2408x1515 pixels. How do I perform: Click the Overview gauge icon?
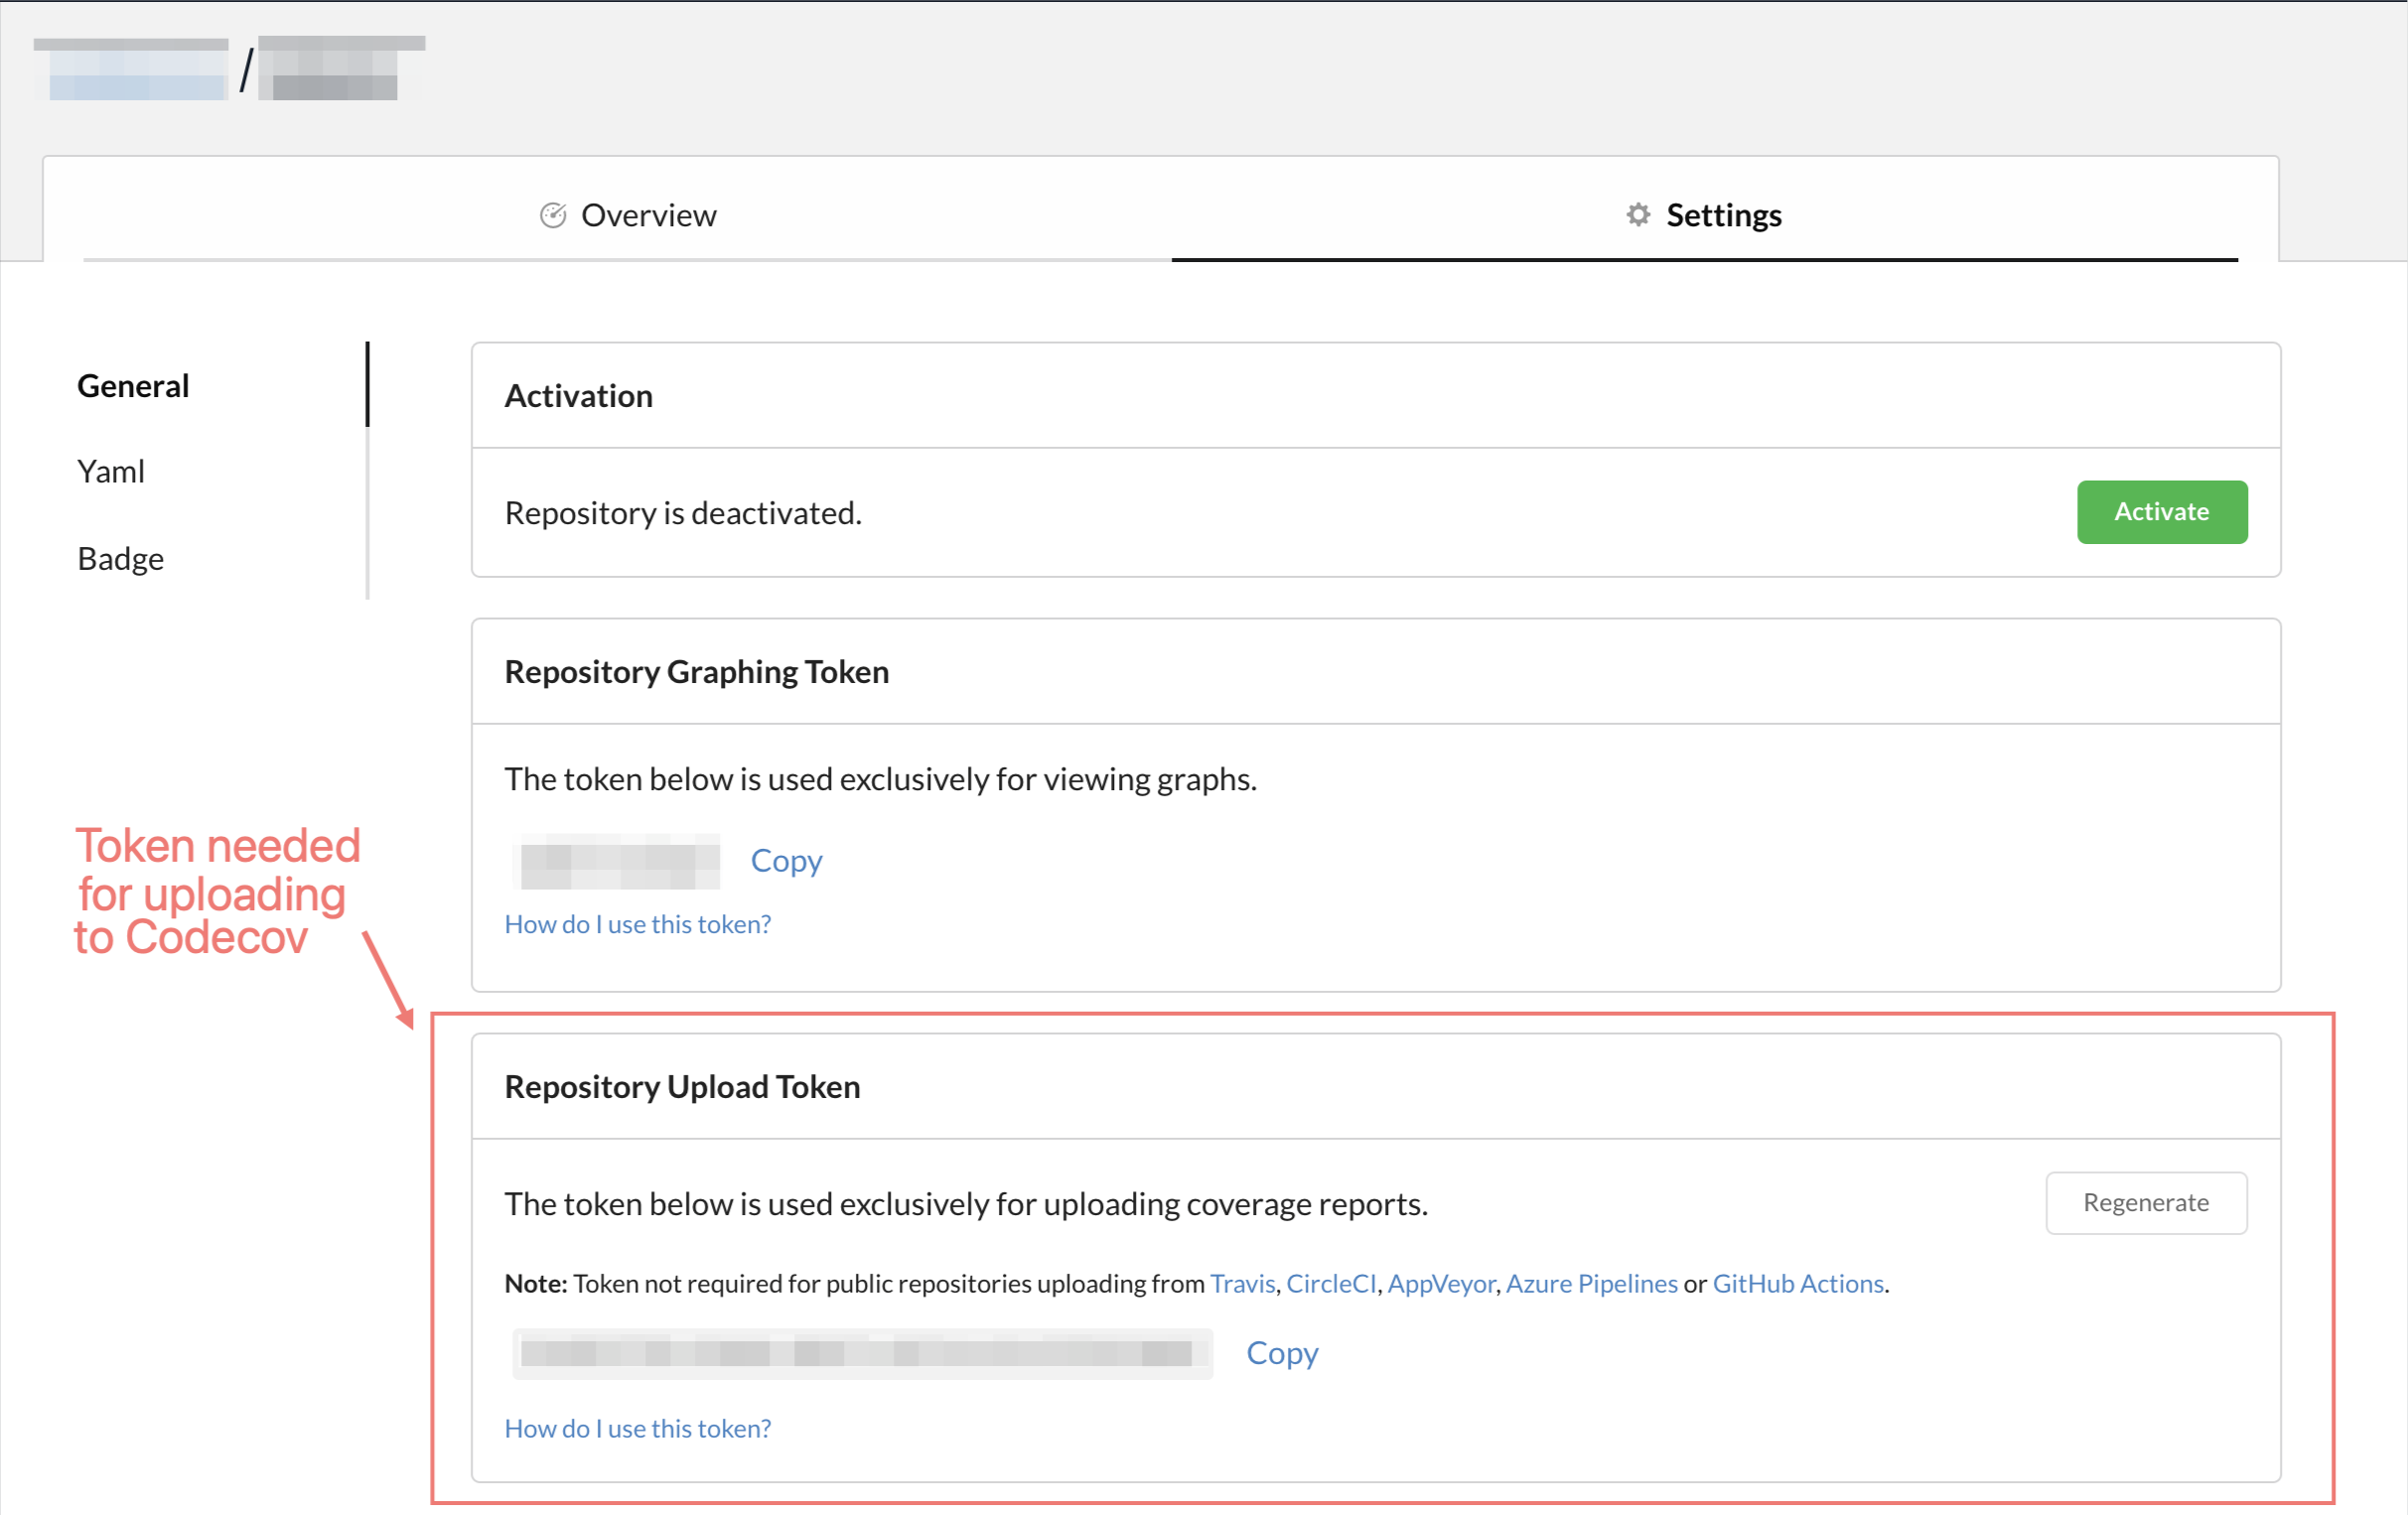tap(553, 215)
